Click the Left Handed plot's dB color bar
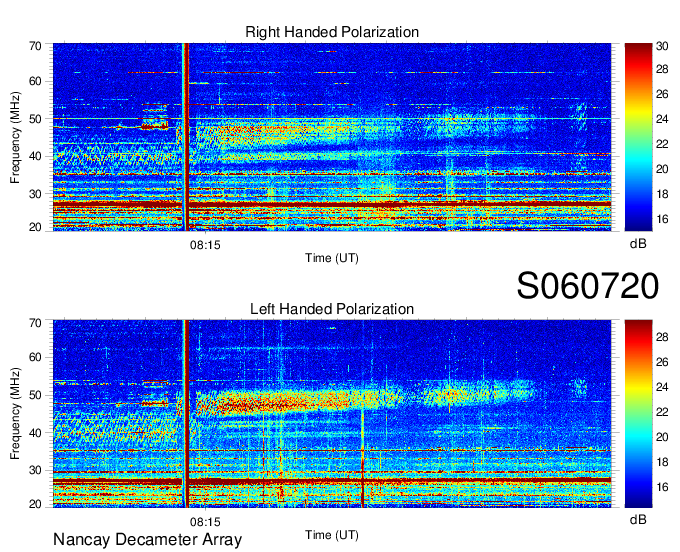The height and width of the screenshot is (552, 680). (638, 414)
